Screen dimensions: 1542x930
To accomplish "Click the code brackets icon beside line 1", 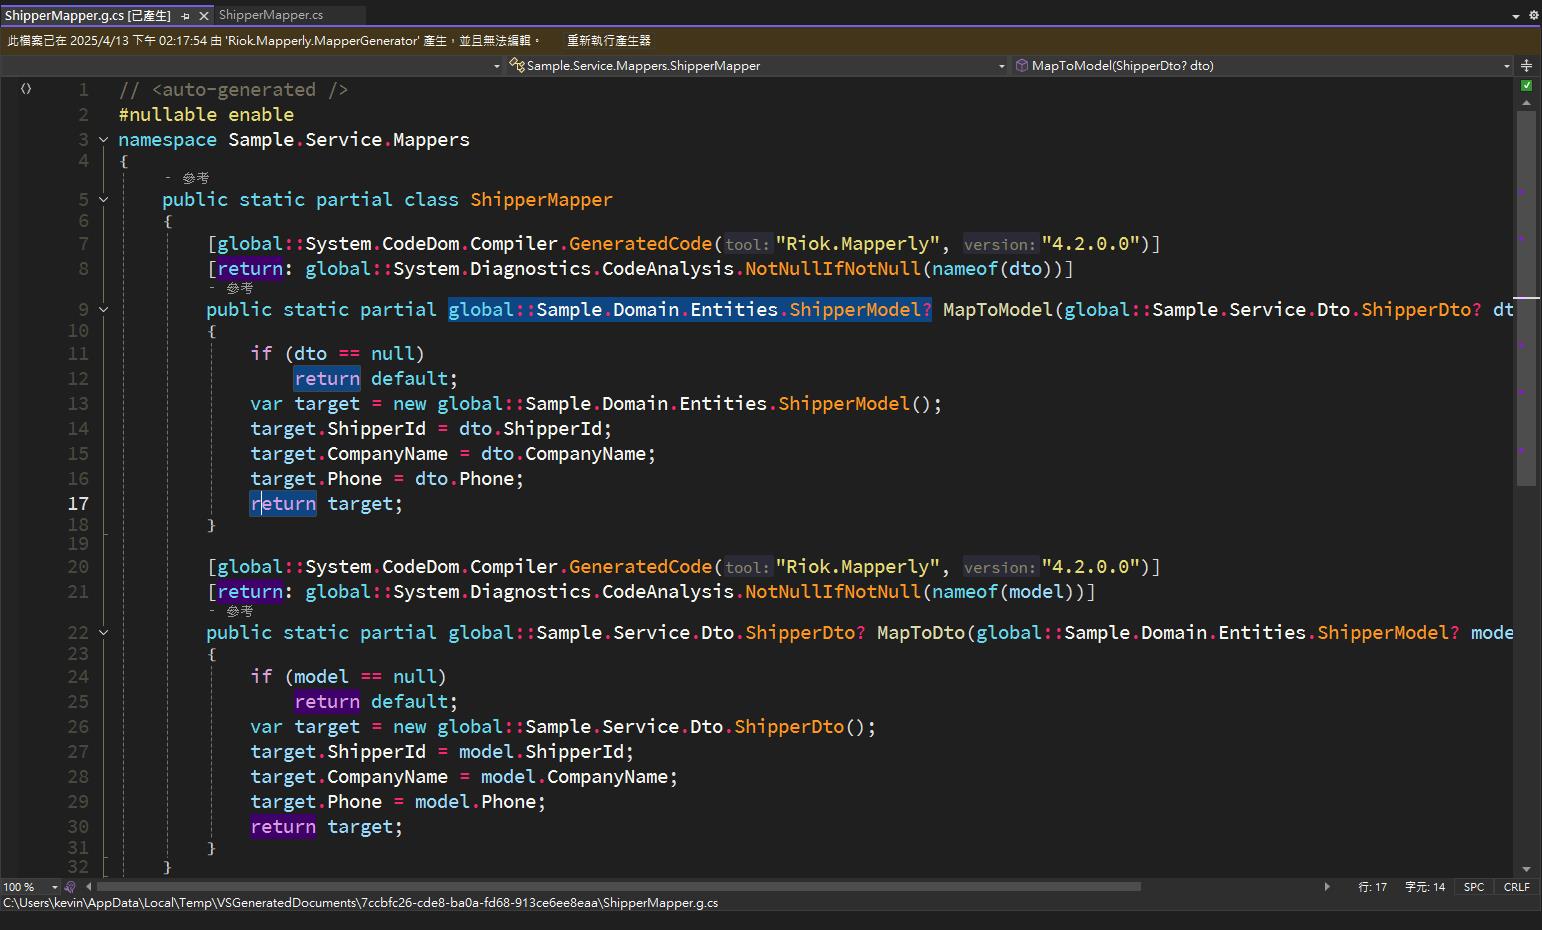I will point(26,89).
